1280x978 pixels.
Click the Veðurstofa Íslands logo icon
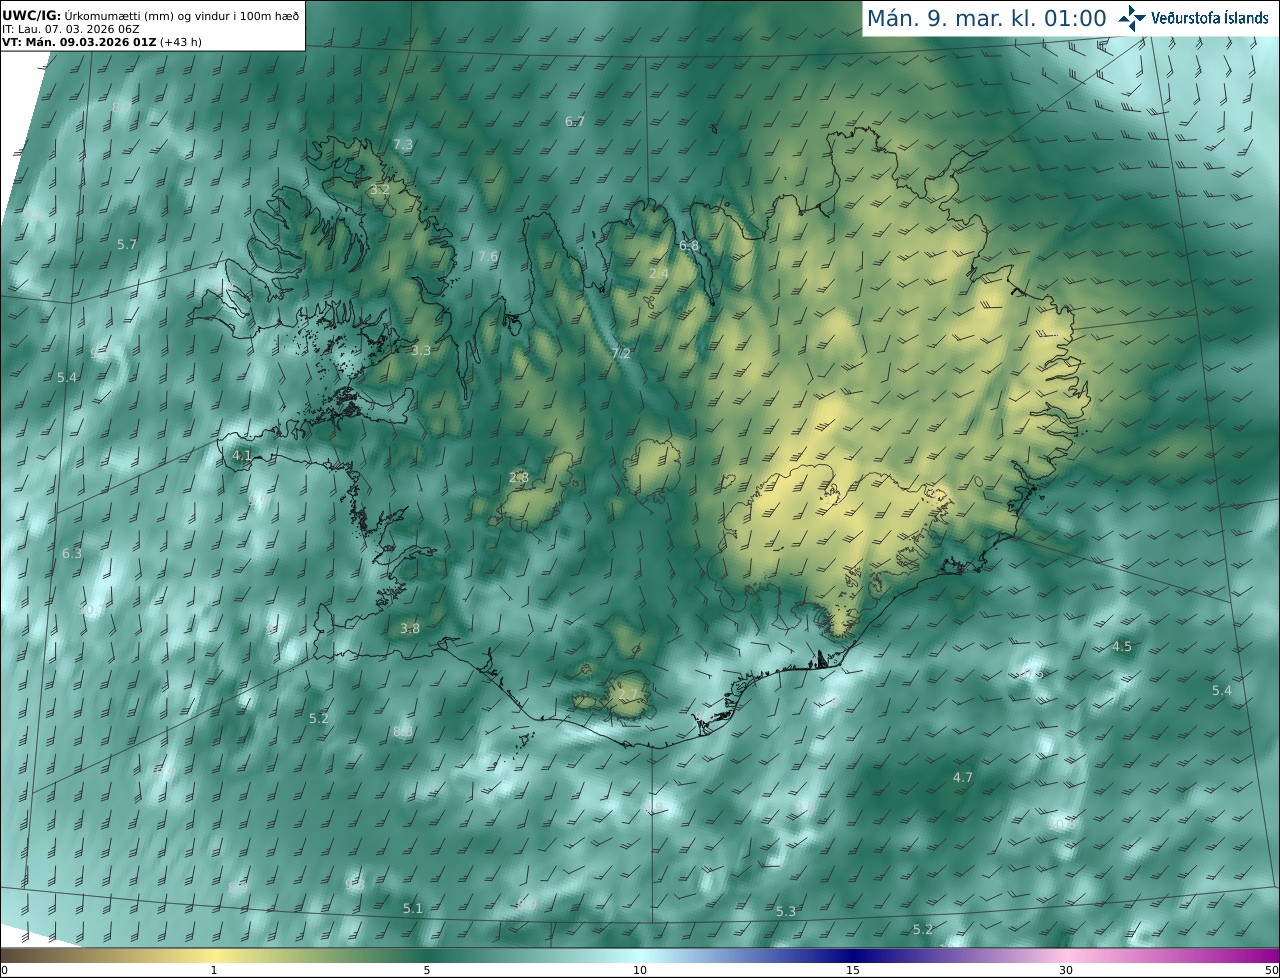[x=1132, y=17]
